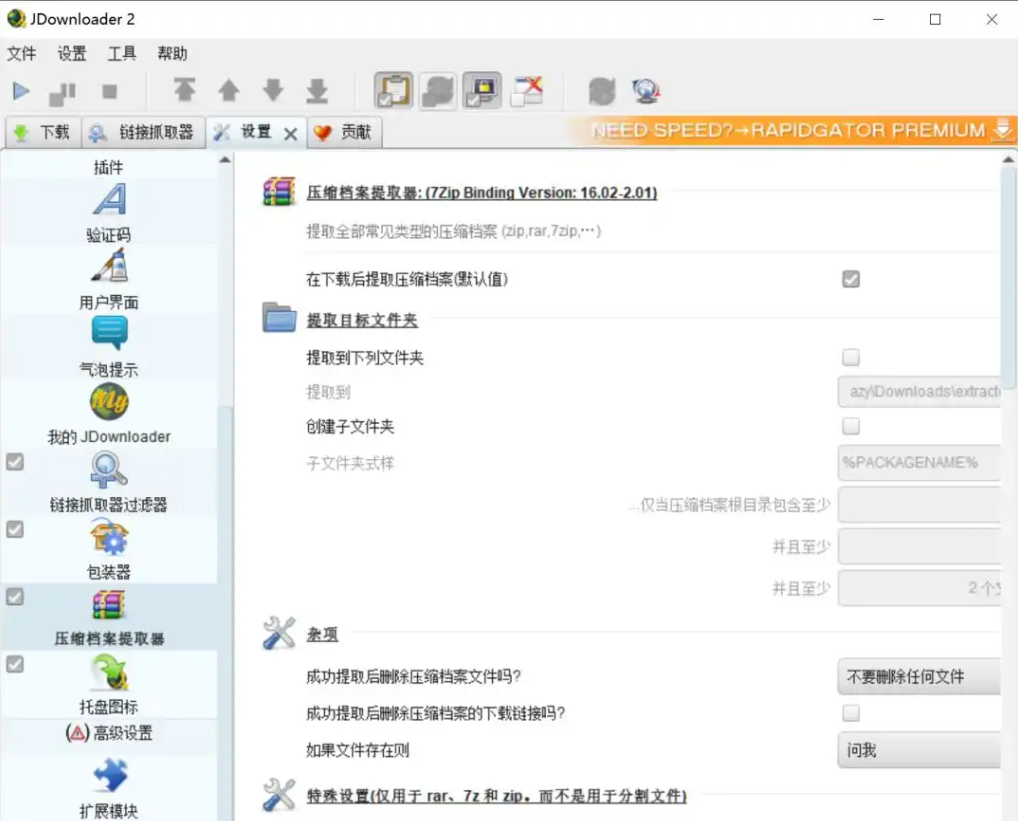This screenshot has width=1018, height=821.
Task: Open 文件 menu
Action: pos(21,53)
